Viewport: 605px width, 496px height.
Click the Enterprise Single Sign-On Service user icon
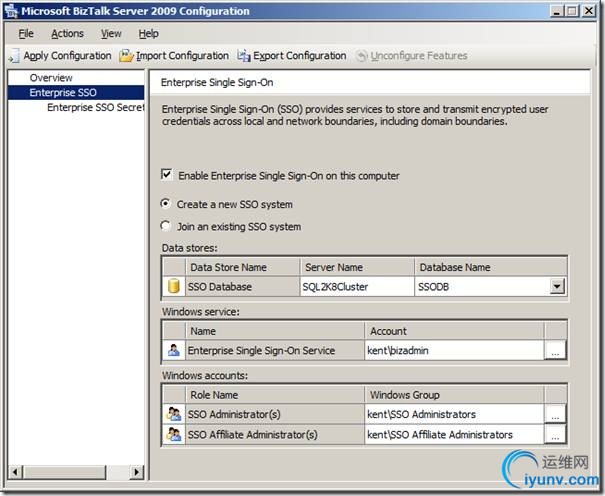coord(174,350)
